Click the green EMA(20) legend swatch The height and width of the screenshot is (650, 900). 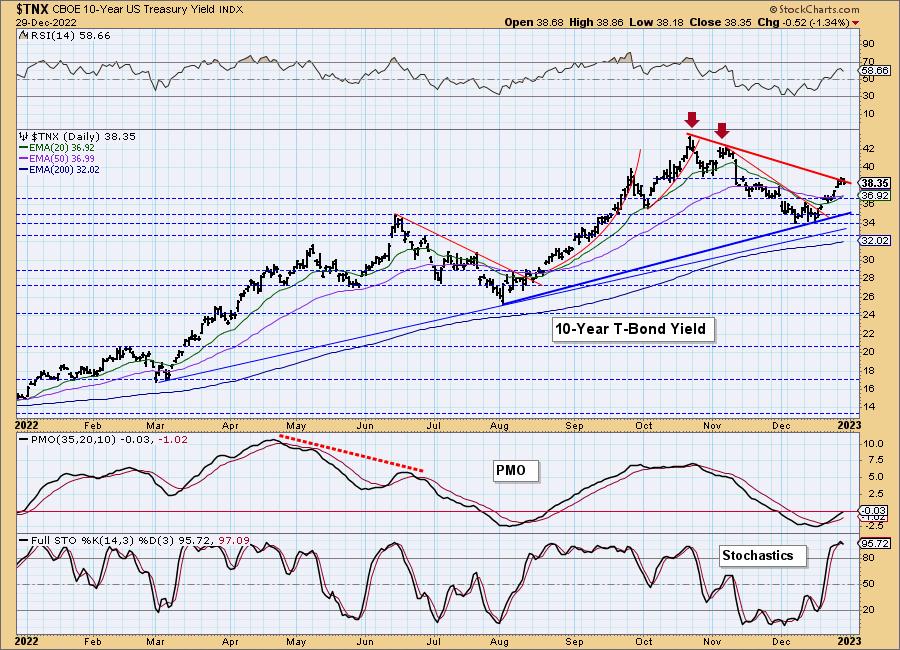click(x=23, y=148)
